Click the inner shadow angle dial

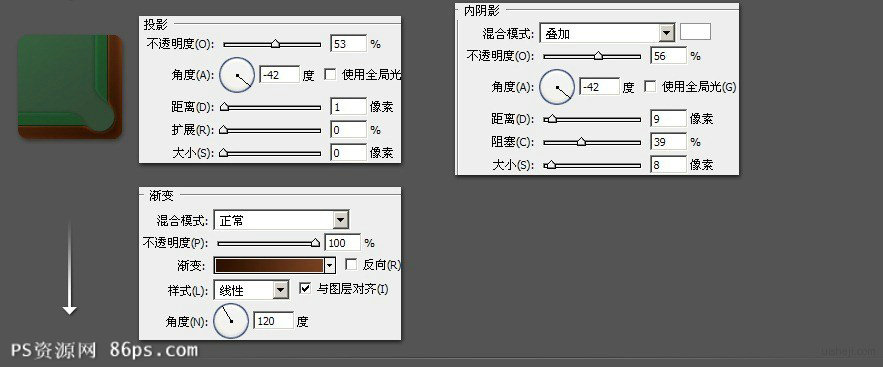[x=557, y=87]
